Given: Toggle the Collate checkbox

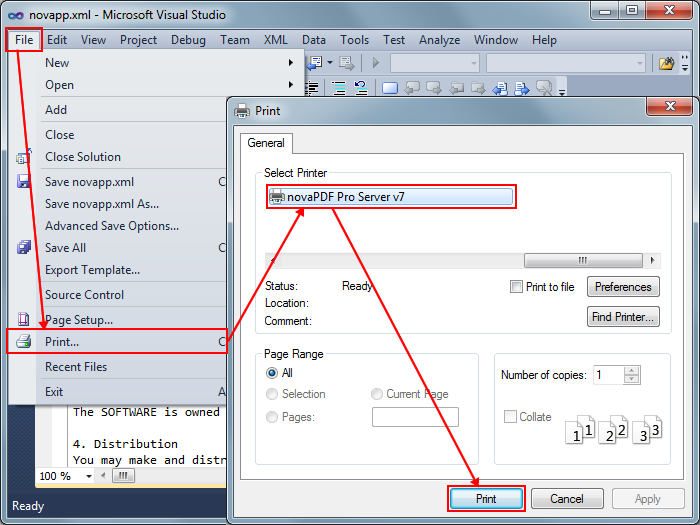Looking at the screenshot, I should coord(510,417).
